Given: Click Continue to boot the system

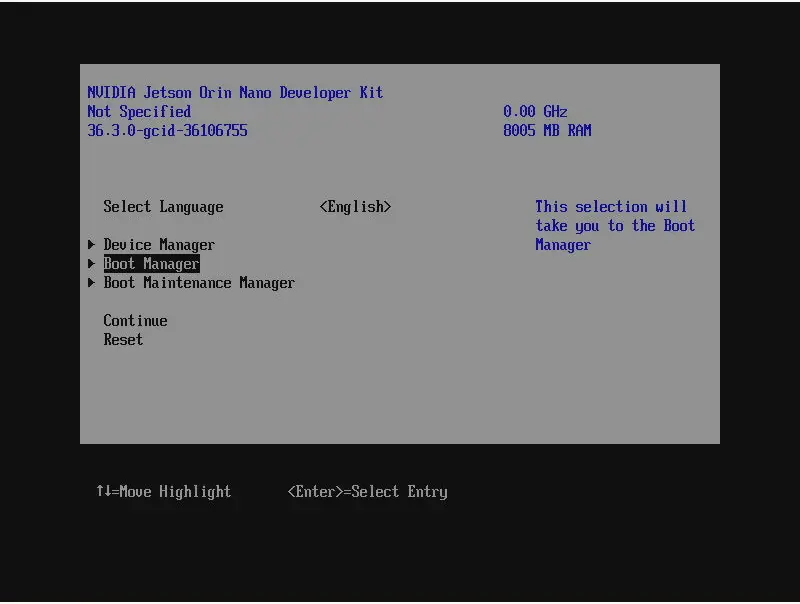Looking at the screenshot, I should [x=135, y=320].
